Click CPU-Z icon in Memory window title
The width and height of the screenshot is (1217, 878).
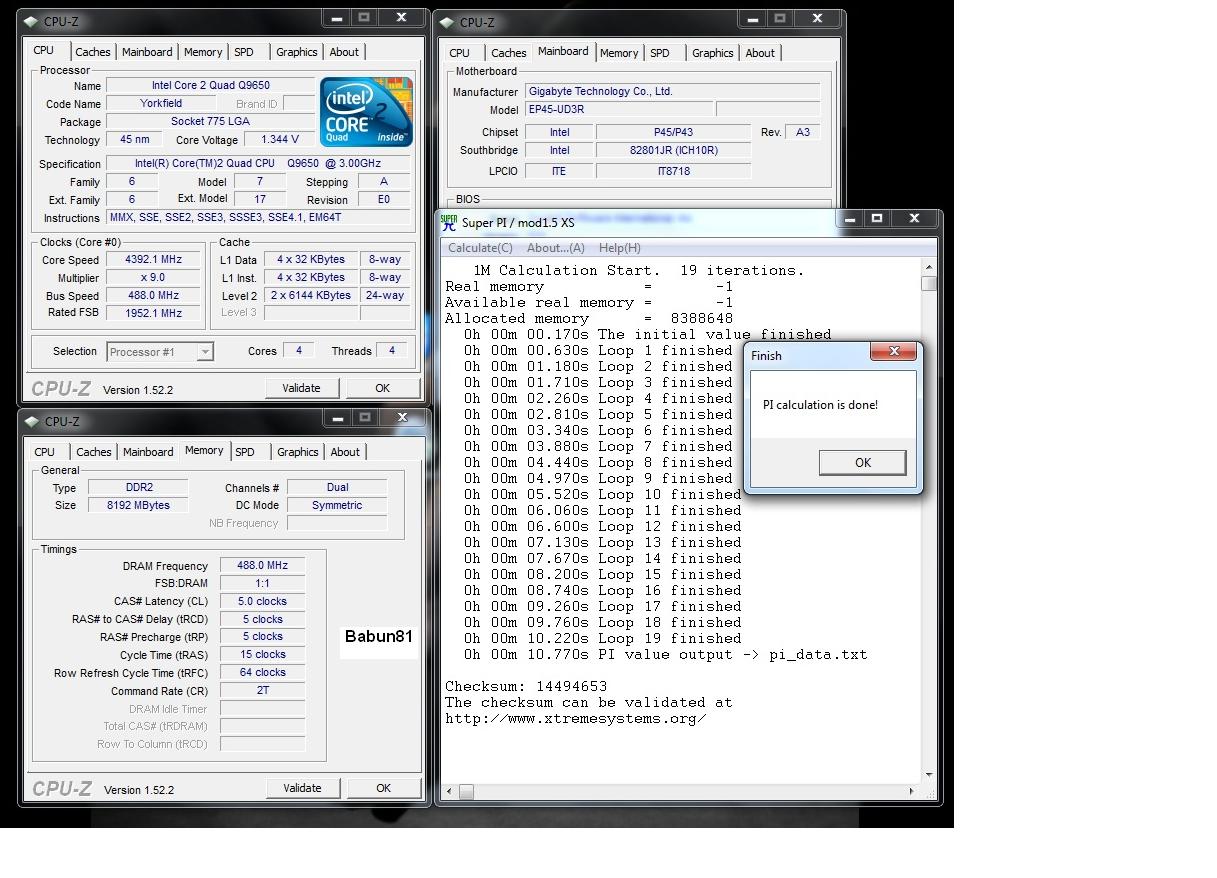[32, 421]
